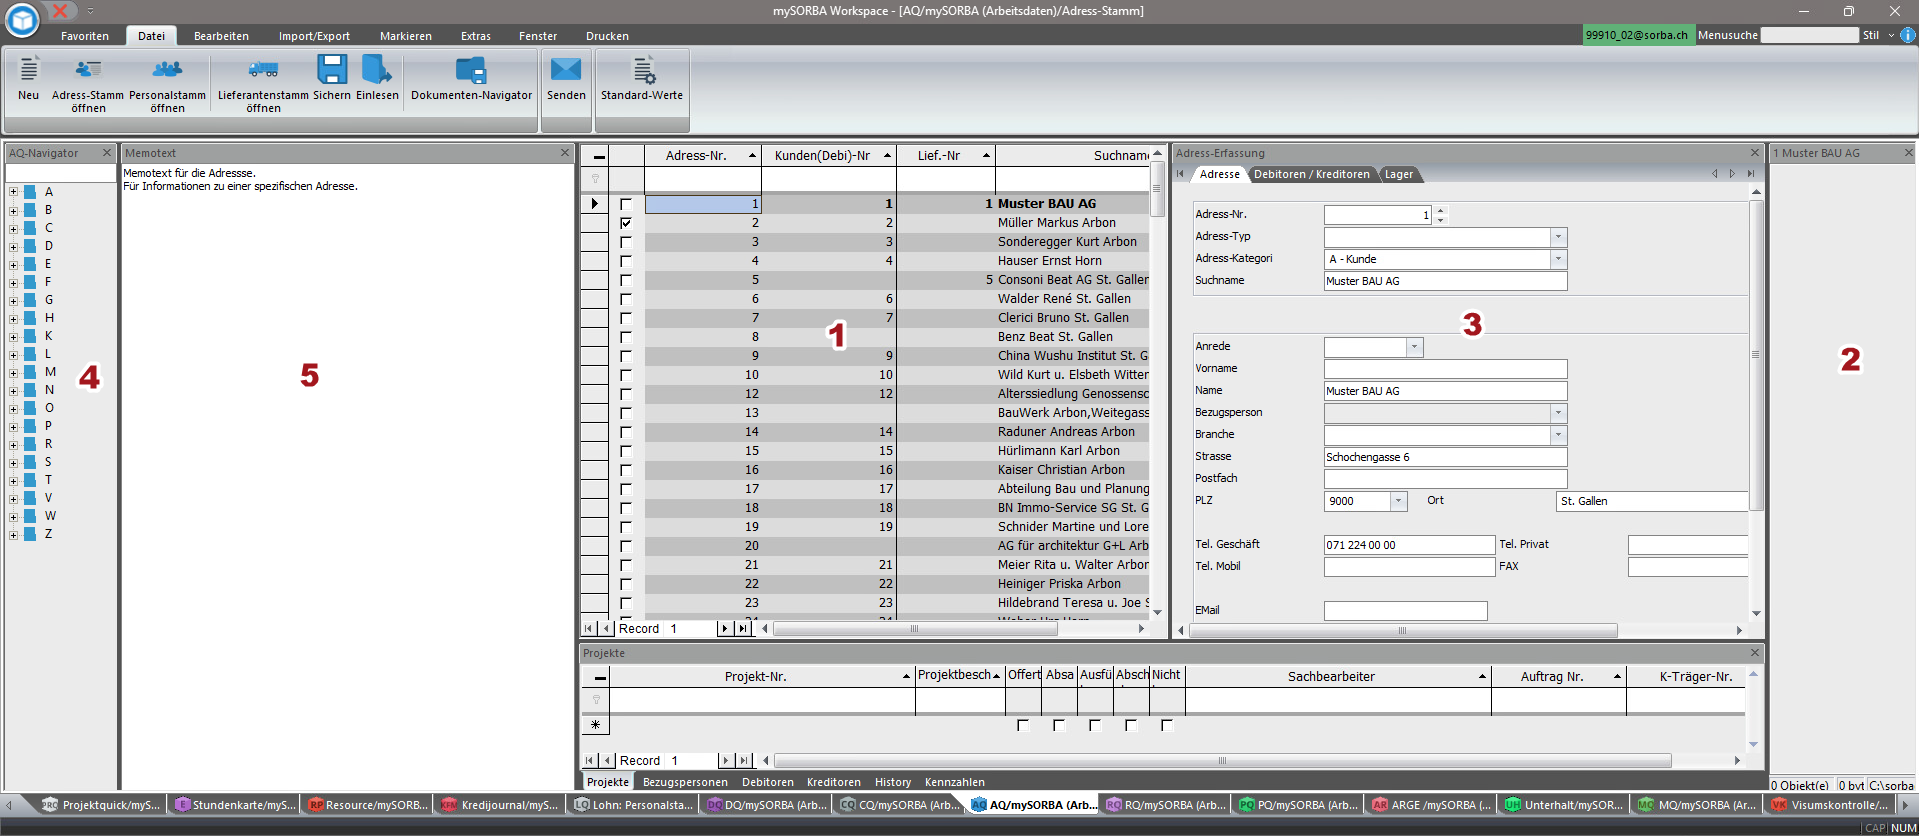The image size is (1919, 836).
Task: Open the Extras menu
Action: click(476, 36)
